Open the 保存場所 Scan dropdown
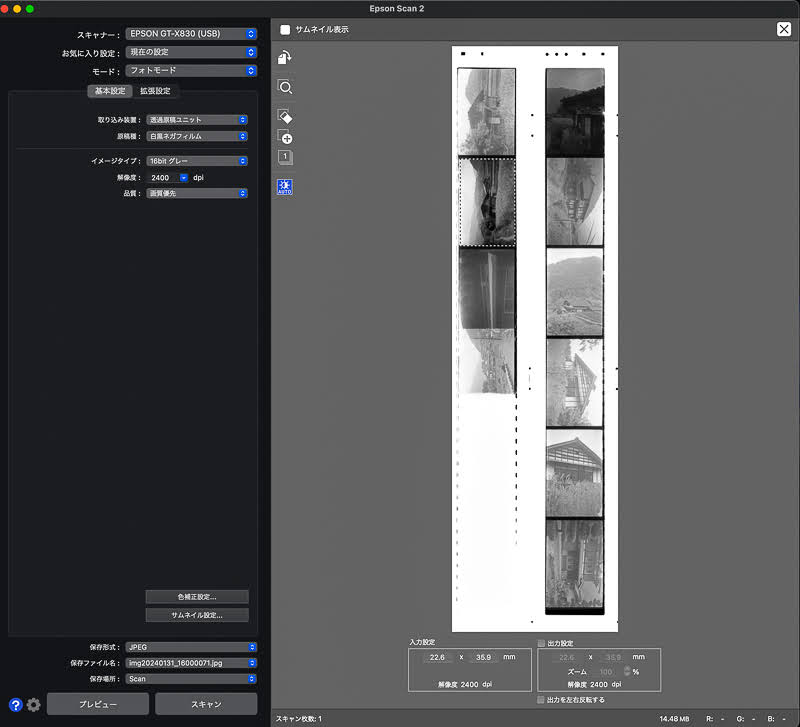800x727 pixels. pyautogui.click(x=191, y=679)
